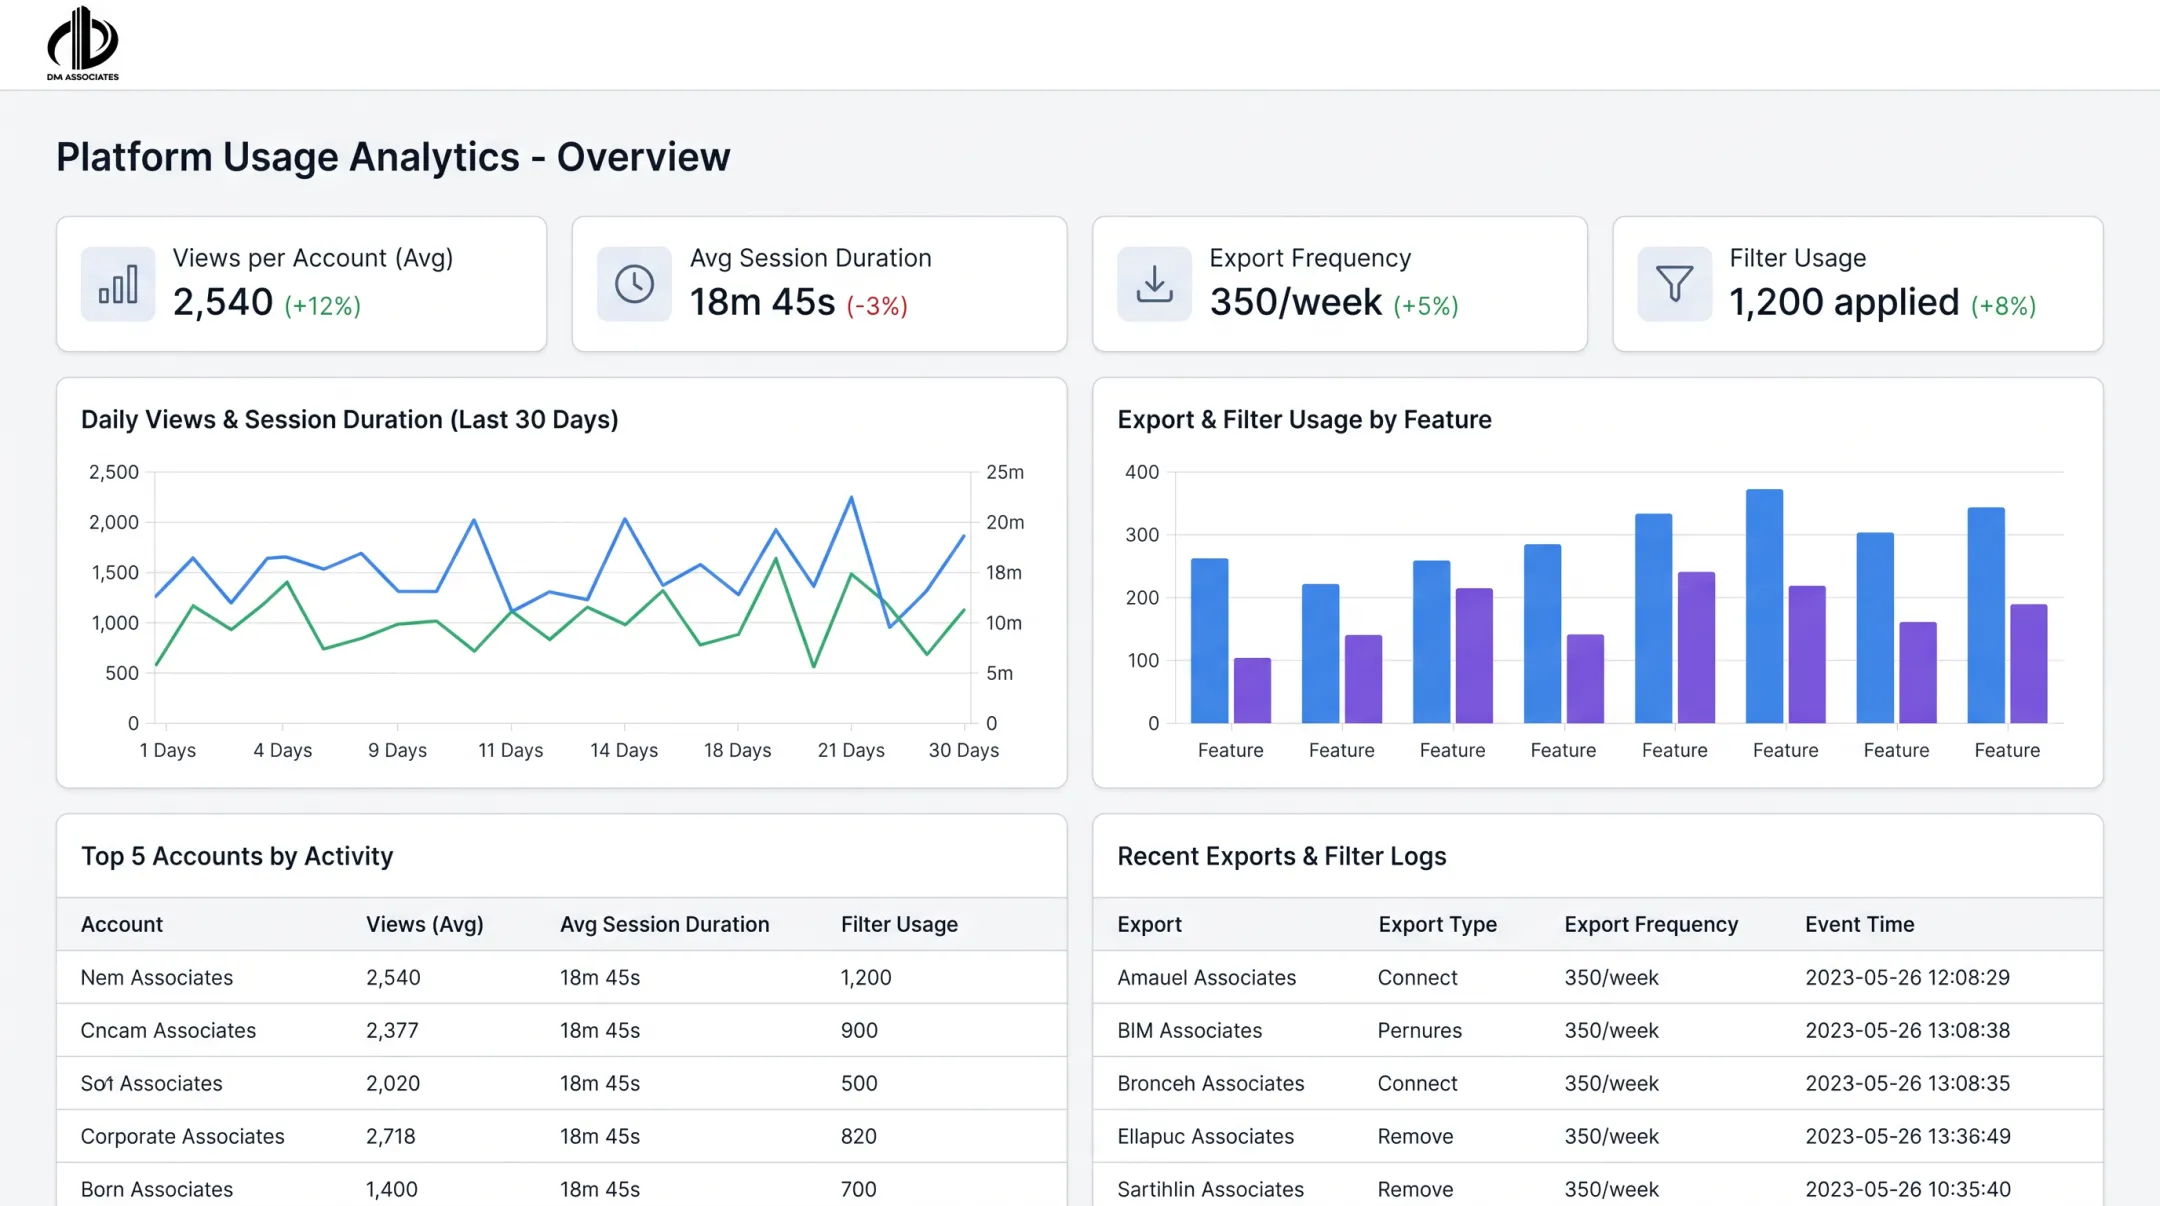Click the Daily Views & Session Duration chart title
Screen dimensions: 2160x1206
click(350, 419)
